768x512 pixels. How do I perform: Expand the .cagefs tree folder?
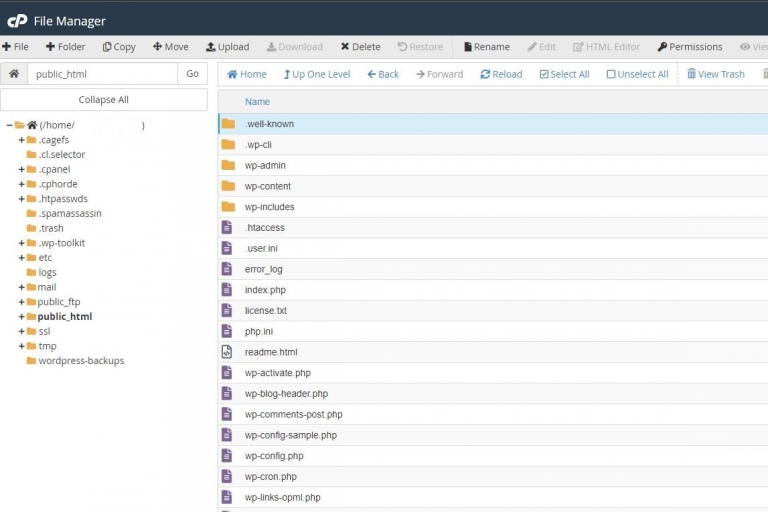pyautogui.click(x=22, y=140)
